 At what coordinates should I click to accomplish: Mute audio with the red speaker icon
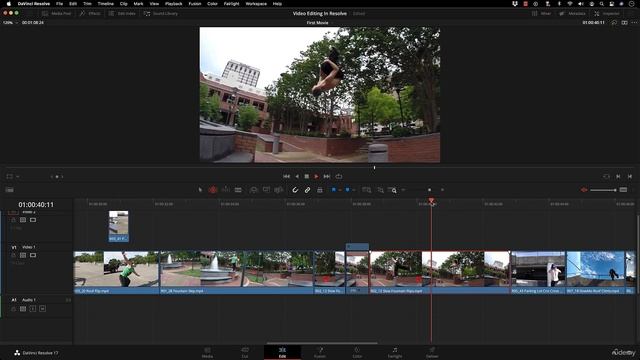click(x=584, y=190)
